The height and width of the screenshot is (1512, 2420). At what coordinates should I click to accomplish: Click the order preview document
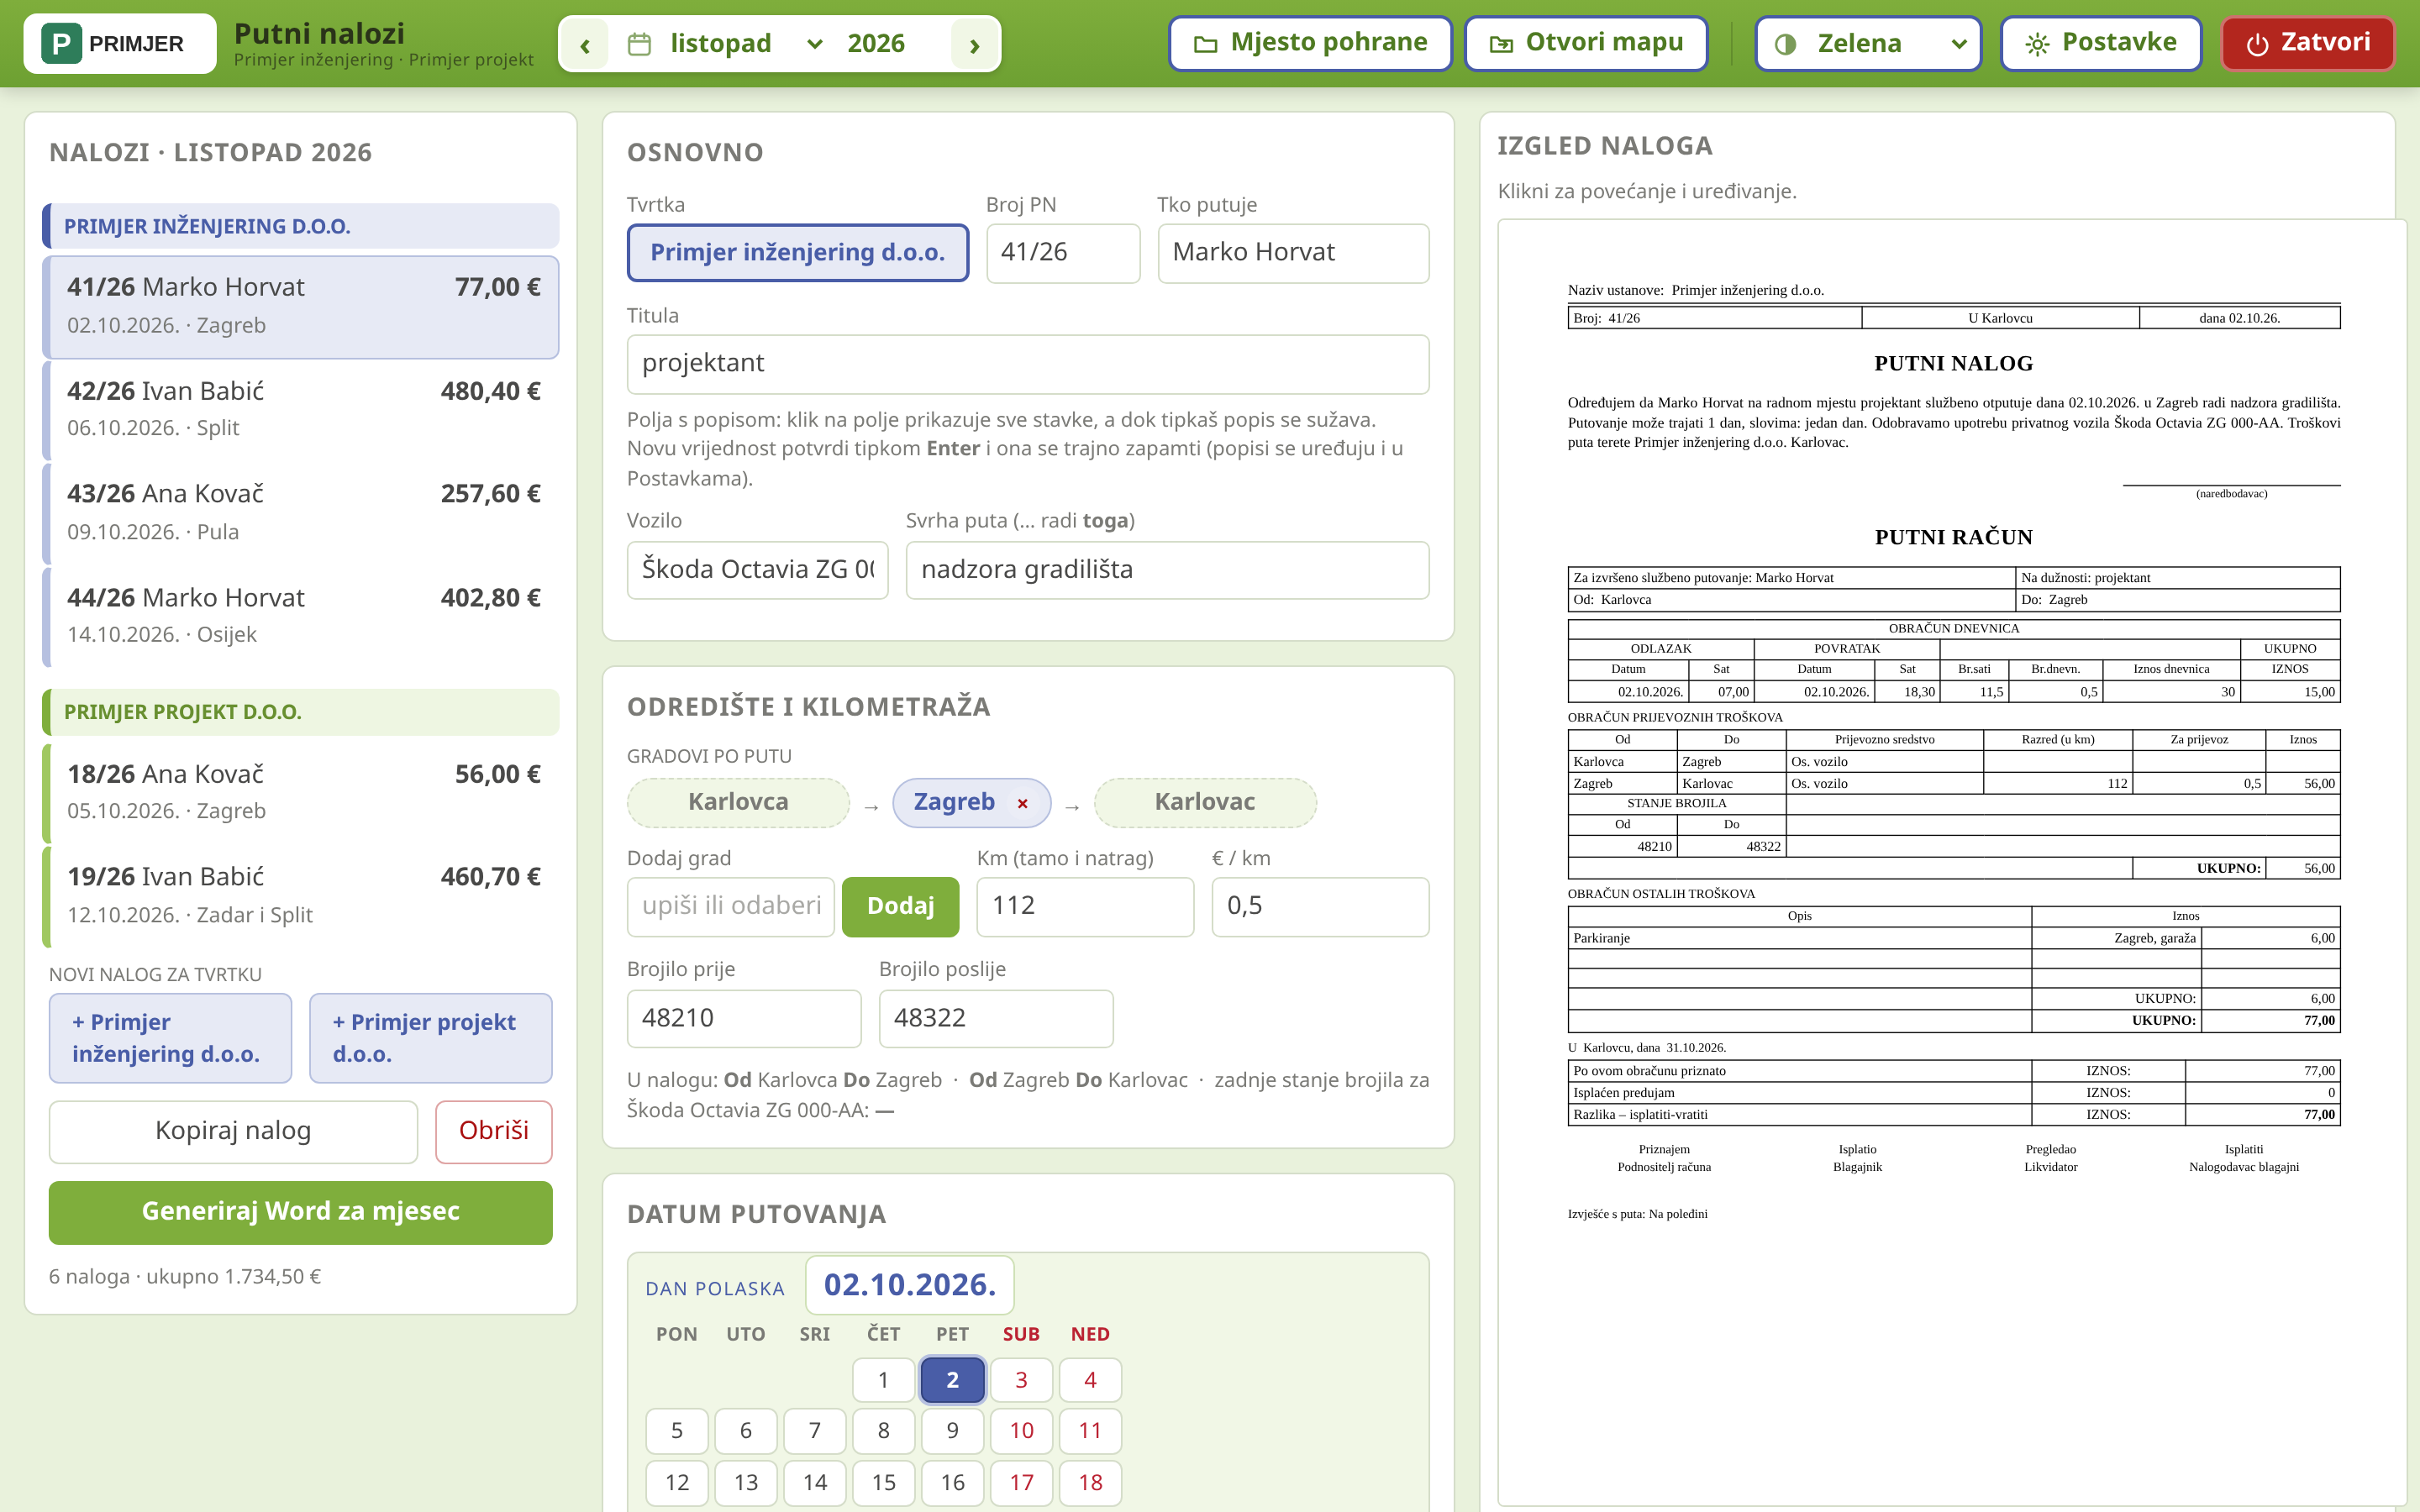click(x=1951, y=862)
